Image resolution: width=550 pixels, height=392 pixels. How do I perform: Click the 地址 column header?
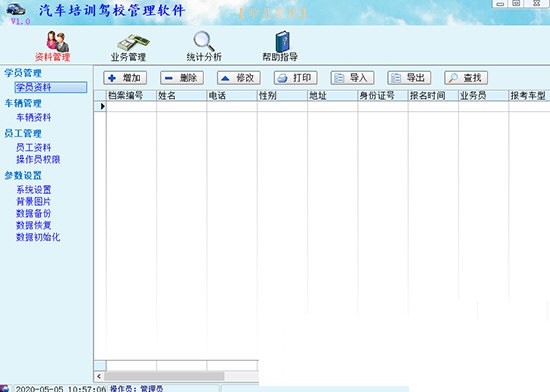333,96
